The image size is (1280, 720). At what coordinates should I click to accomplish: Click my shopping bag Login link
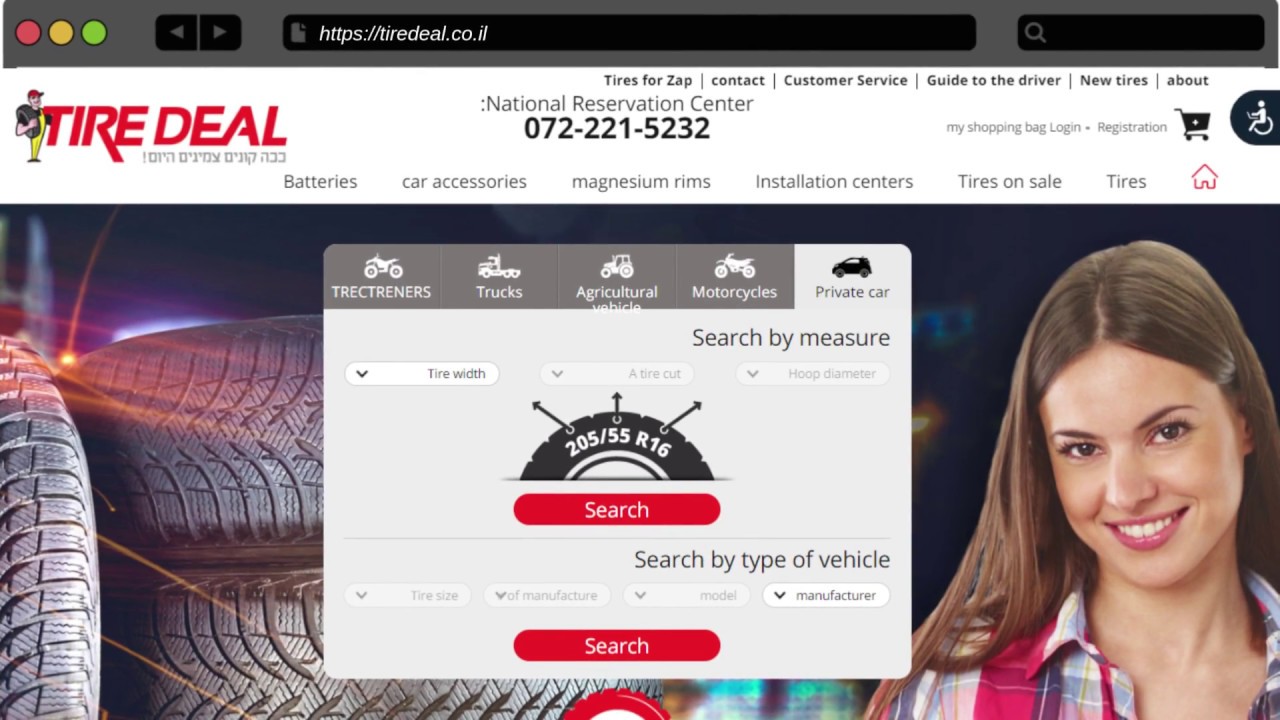[x=1013, y=127]
